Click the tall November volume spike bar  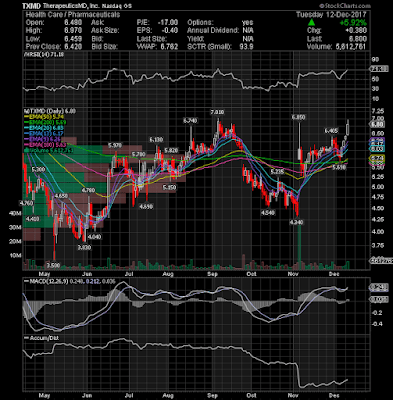point(299,247)
